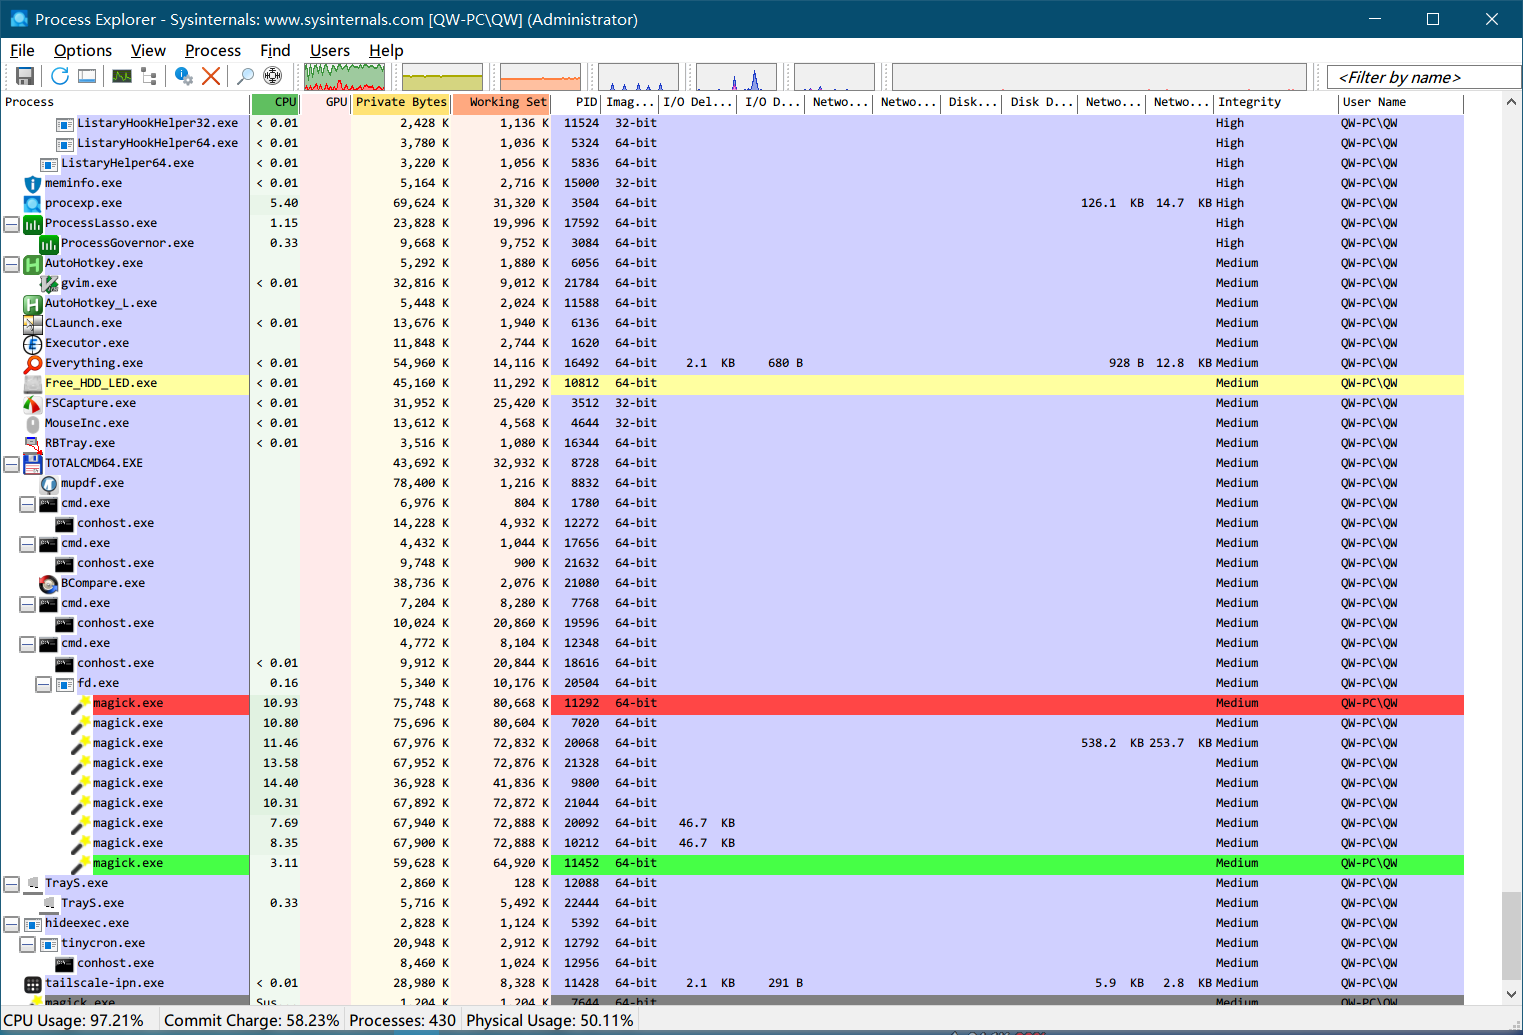Click the Refresh Now toolbar icon
The width and height of the screenshot is (1523, 1035).
pos(60,76)
